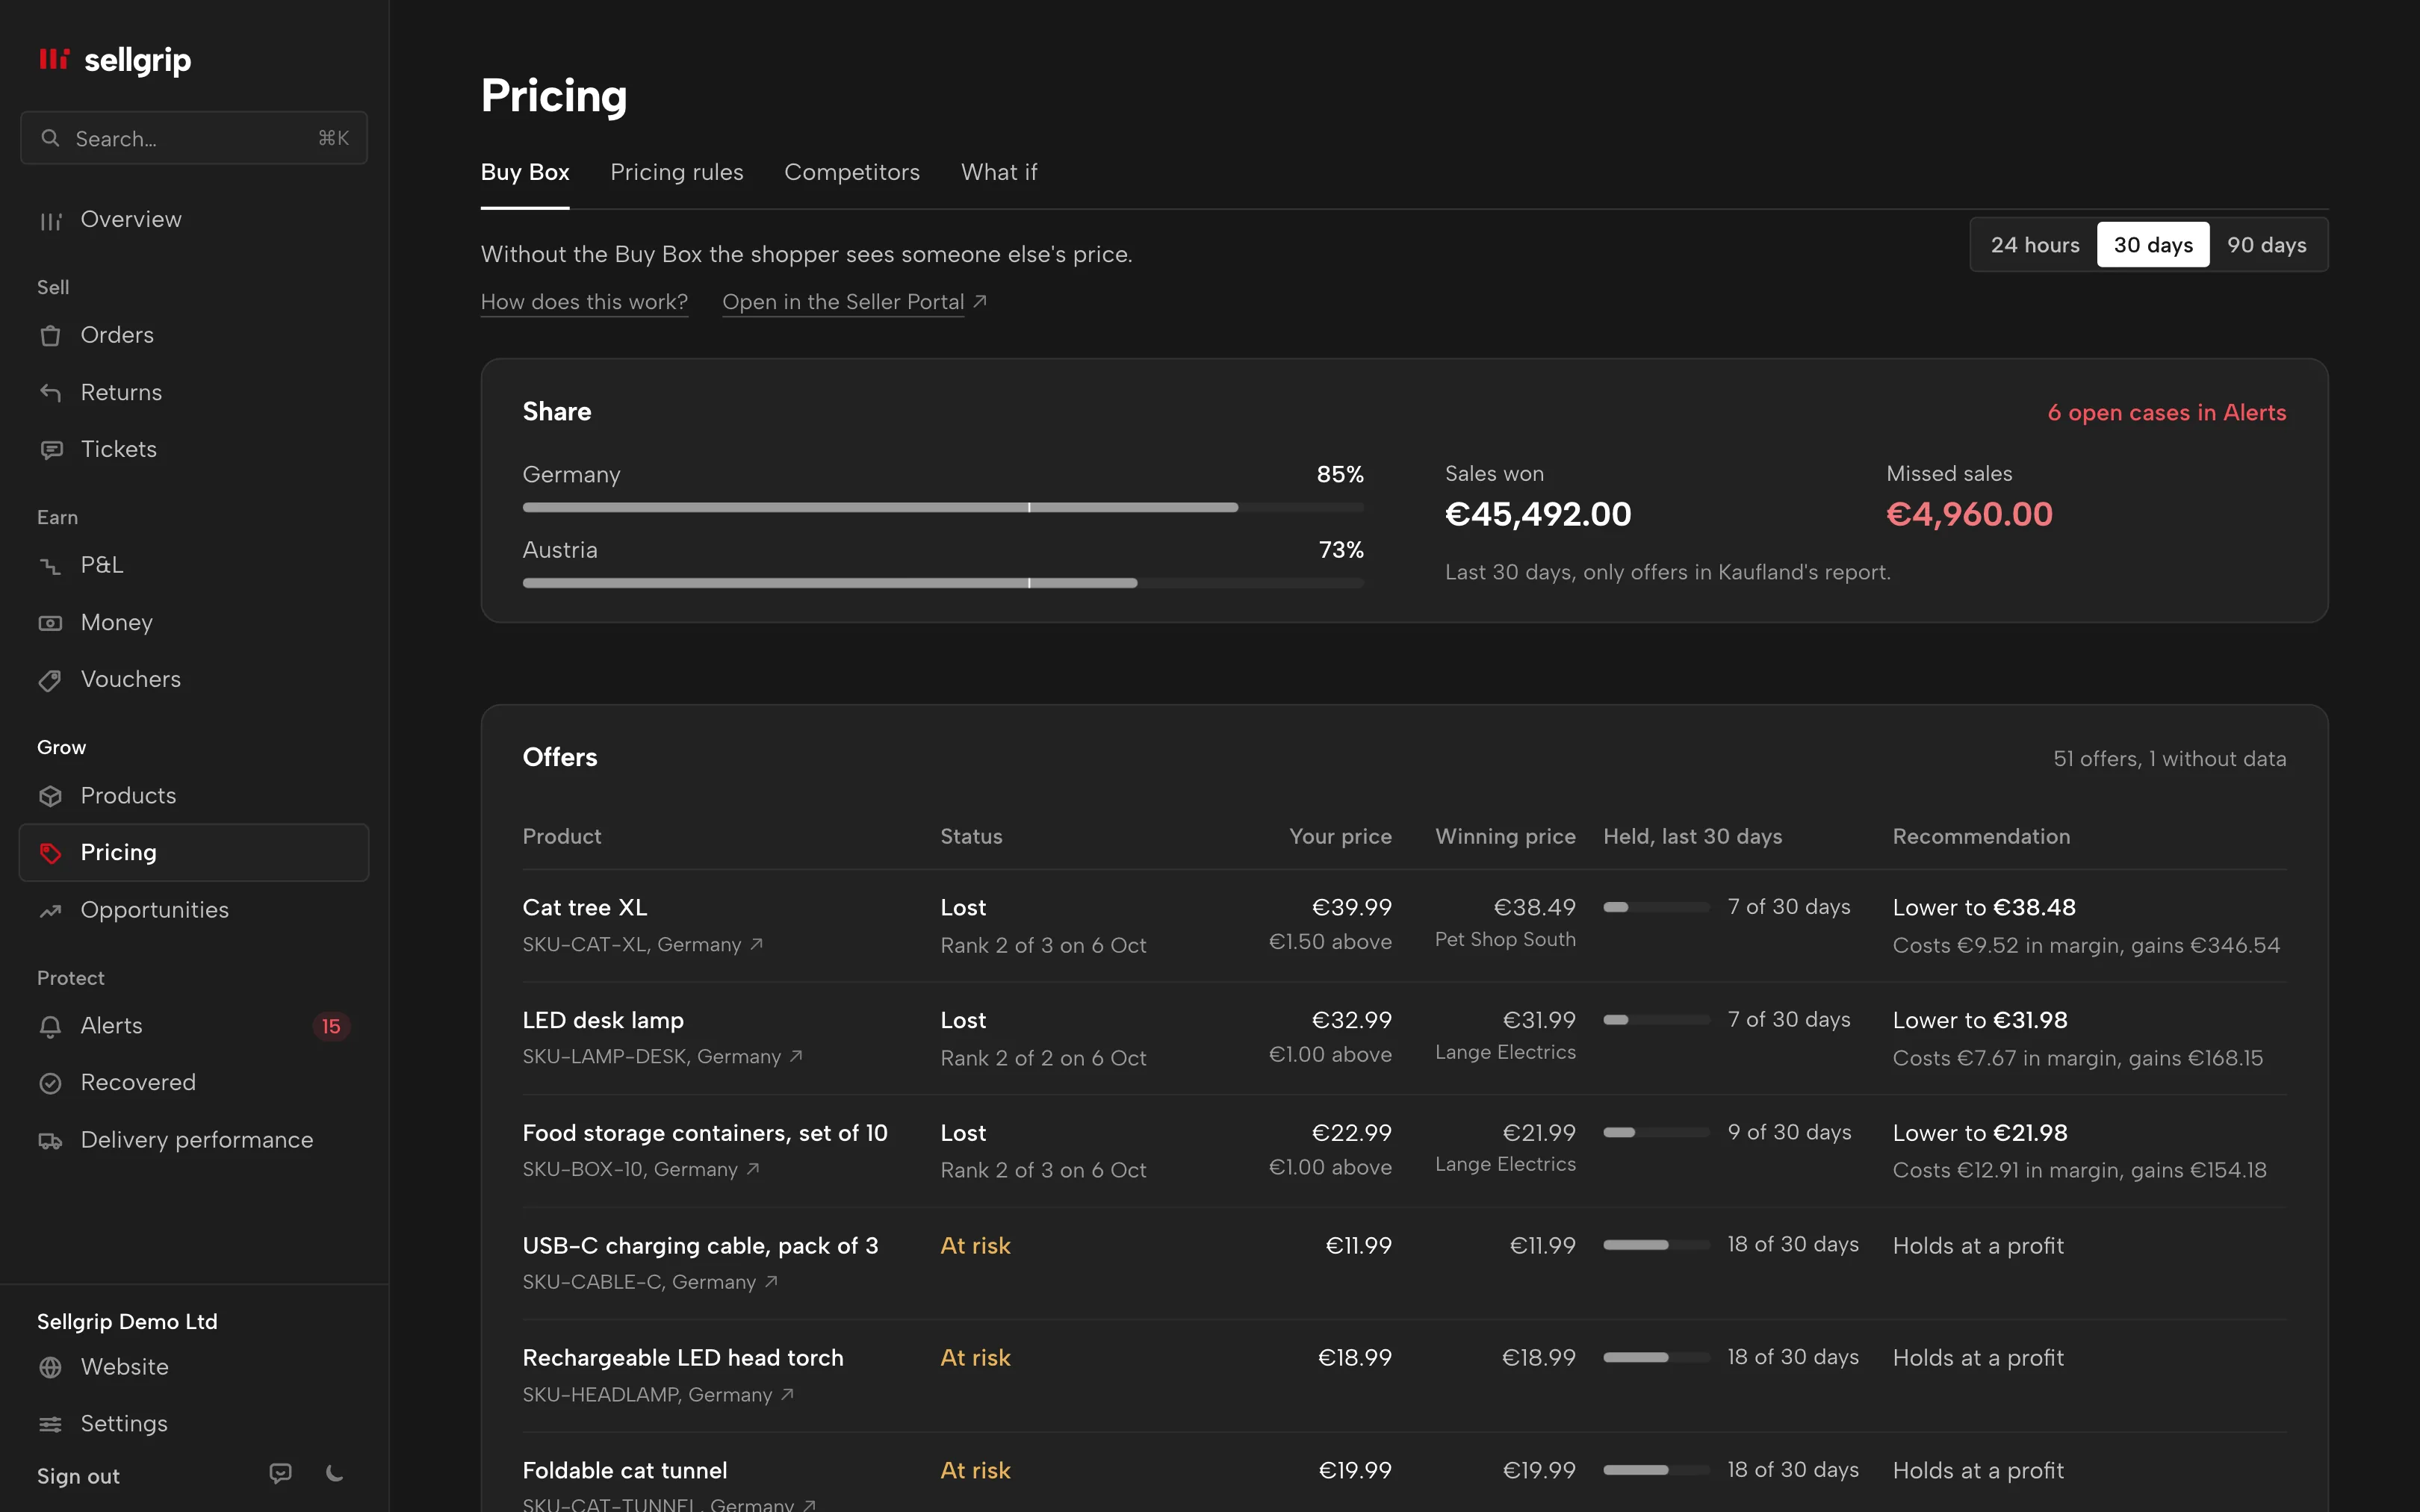Click Lower to €31.98 recommendation
2420x1512 pixels.
1980,1020
